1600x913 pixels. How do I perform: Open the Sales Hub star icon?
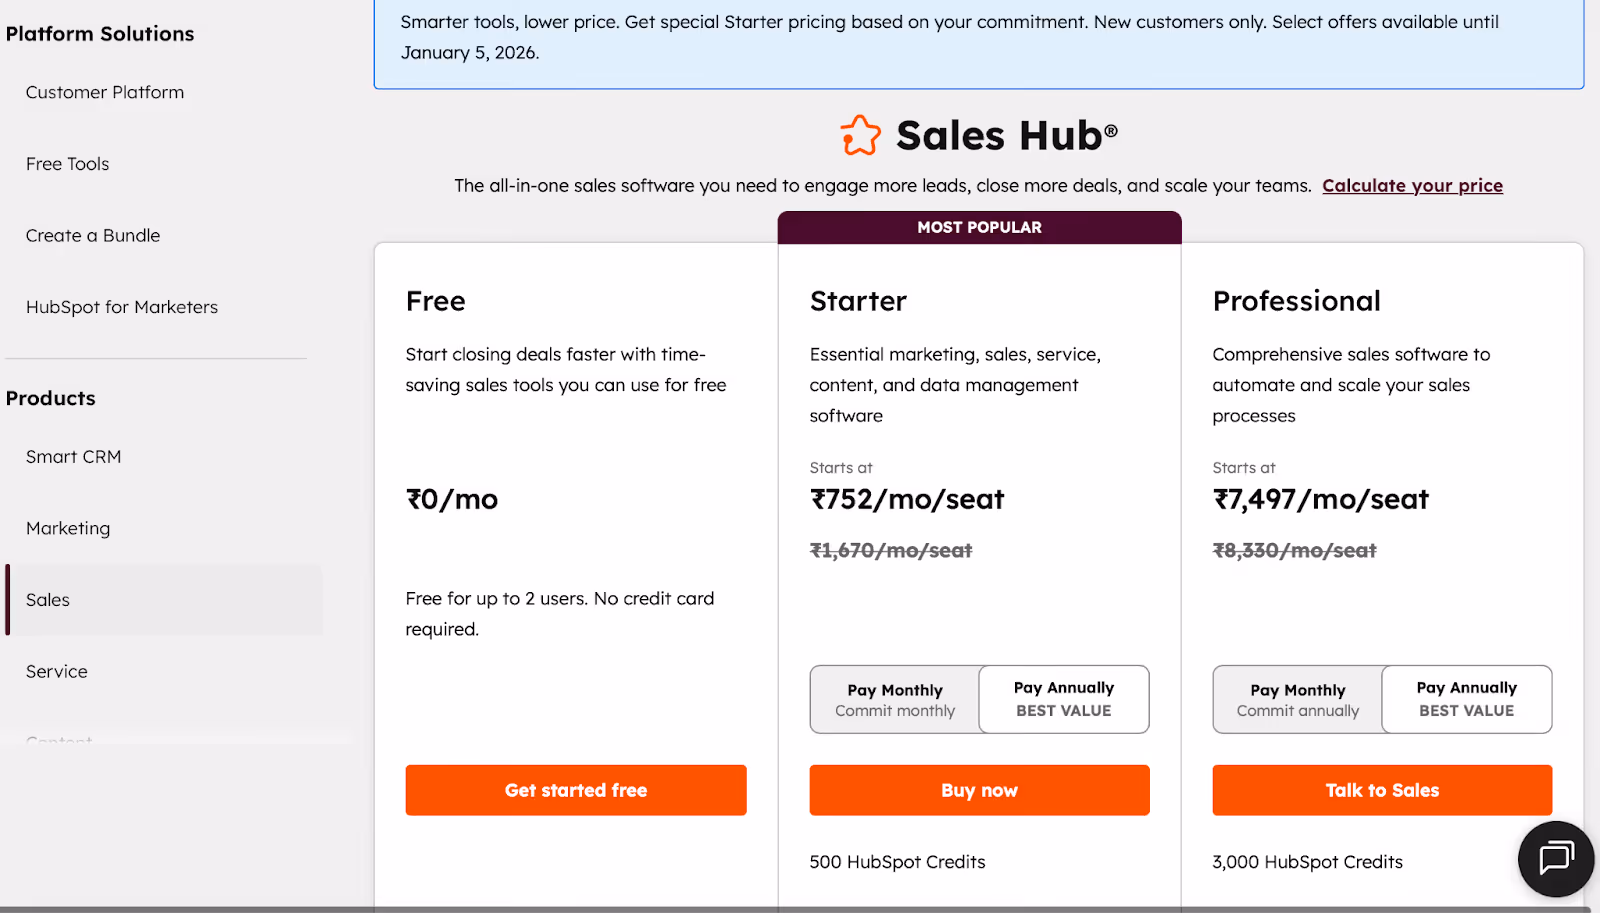(x=860, y=134)
